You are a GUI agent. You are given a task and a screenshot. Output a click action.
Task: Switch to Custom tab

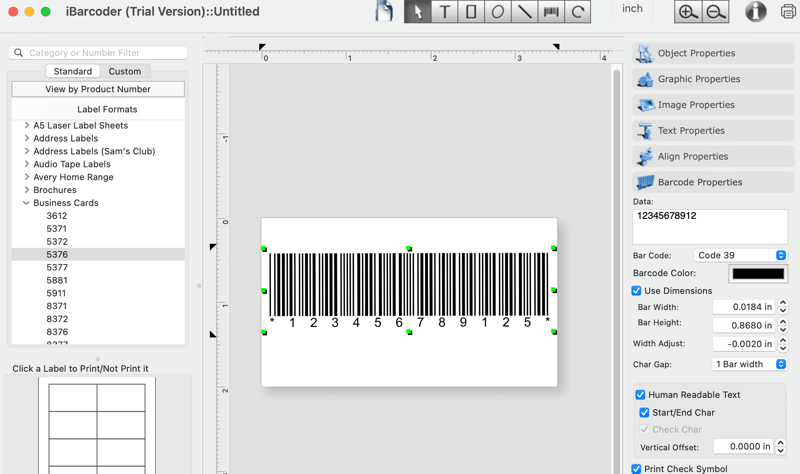pos(124,71)
